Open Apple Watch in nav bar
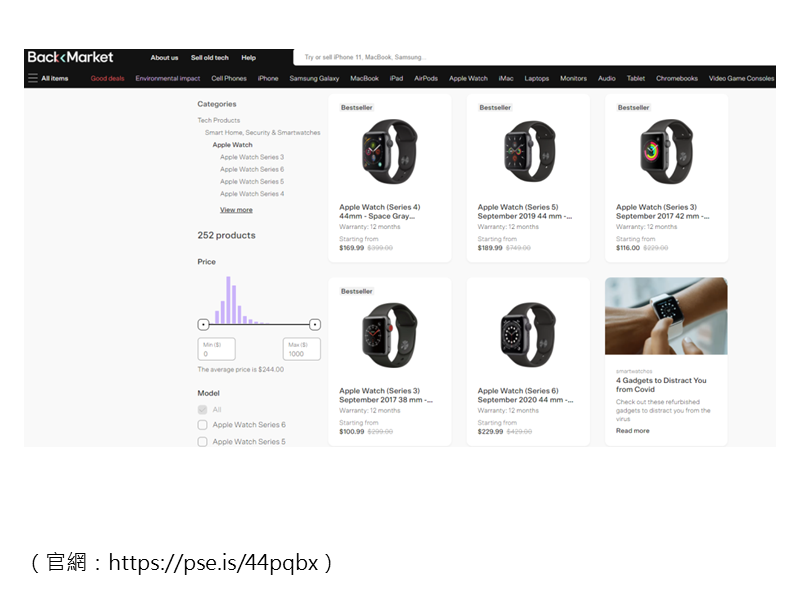The height and width of the screenshot is (591, 786). tap(468, 78)
